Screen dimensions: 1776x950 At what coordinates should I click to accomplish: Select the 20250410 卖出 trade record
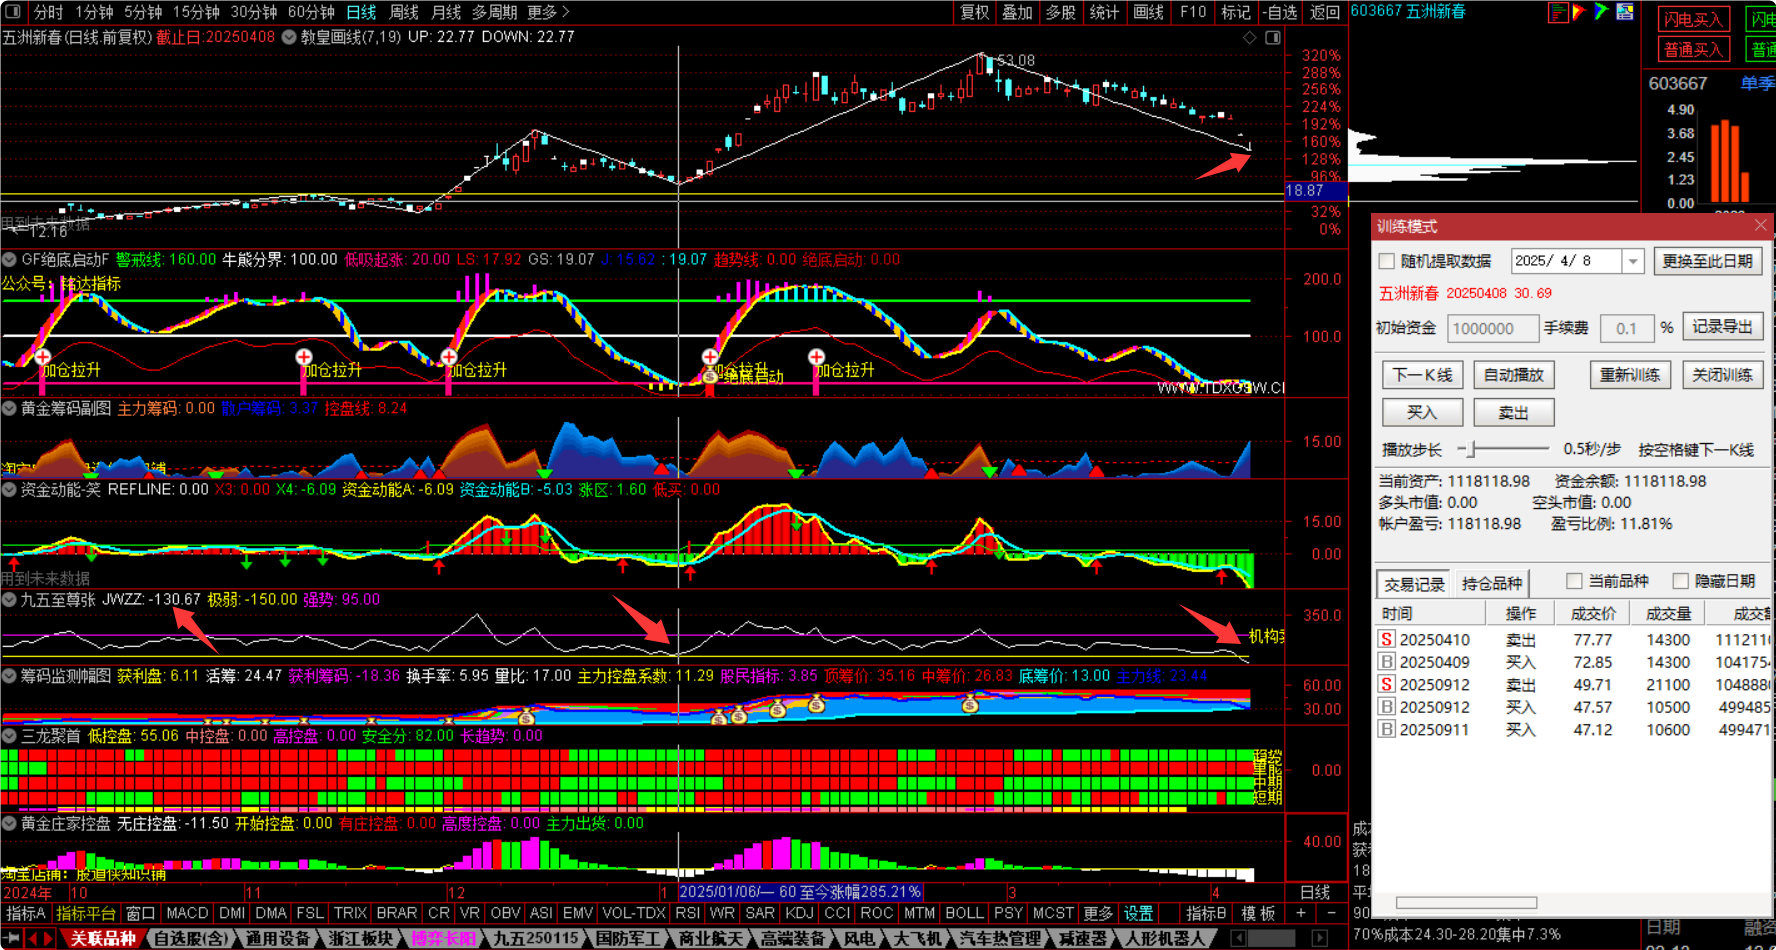(x=1574, y=640)
